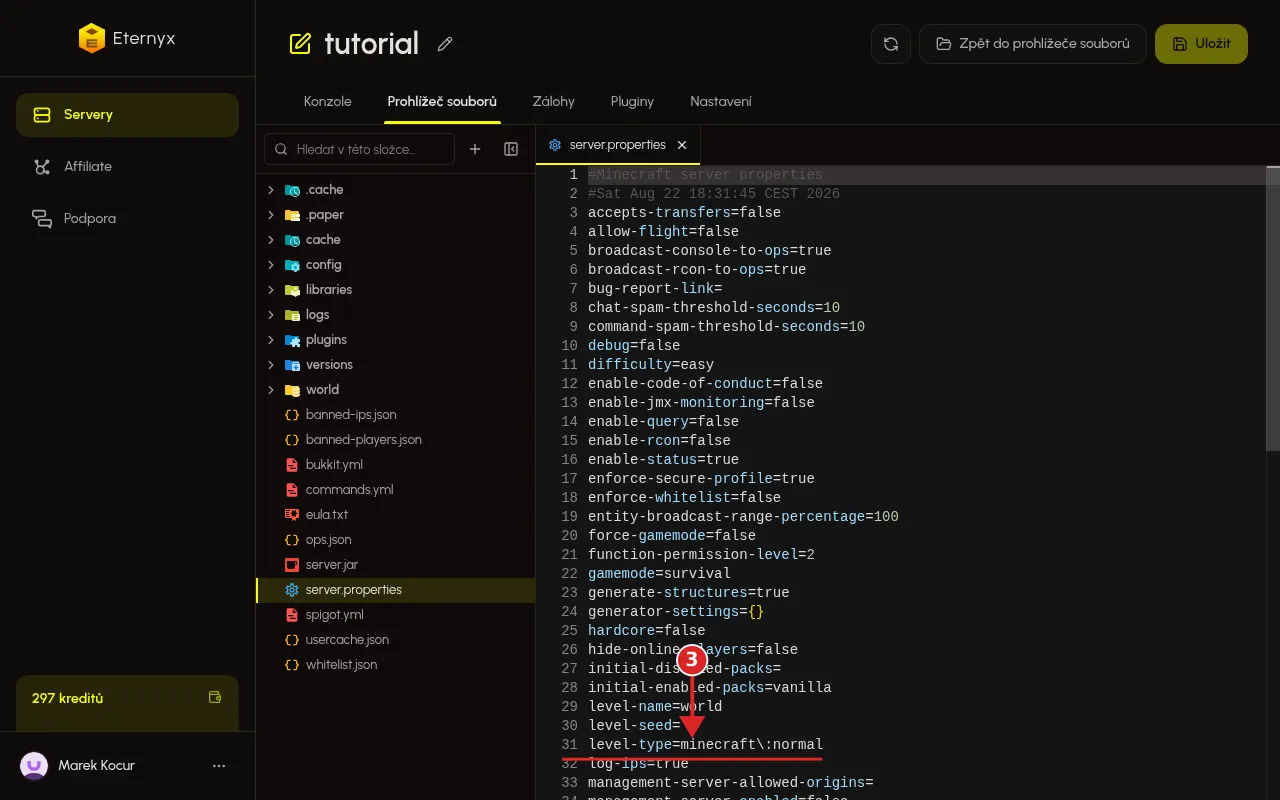The image size is (1280, 800).
Task: Expand the .cache folder chevron
Action: (270, 190)
